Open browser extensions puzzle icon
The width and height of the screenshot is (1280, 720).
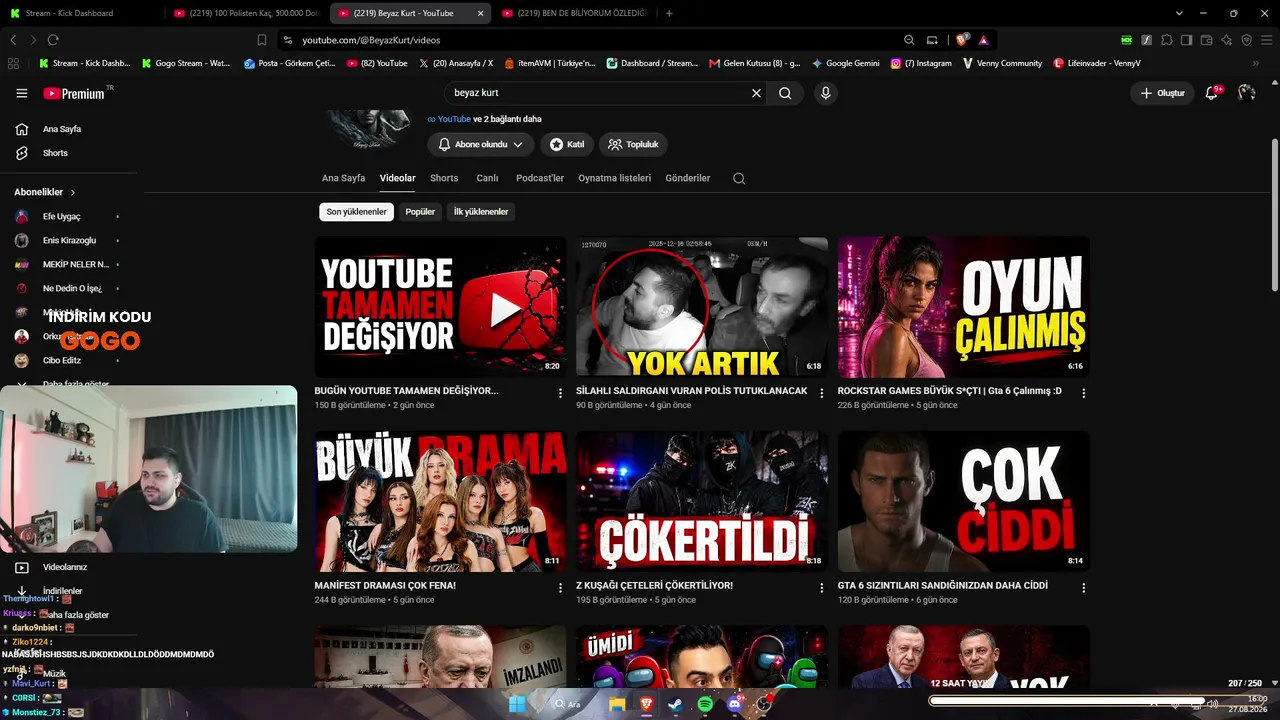tap(1166, 40)
